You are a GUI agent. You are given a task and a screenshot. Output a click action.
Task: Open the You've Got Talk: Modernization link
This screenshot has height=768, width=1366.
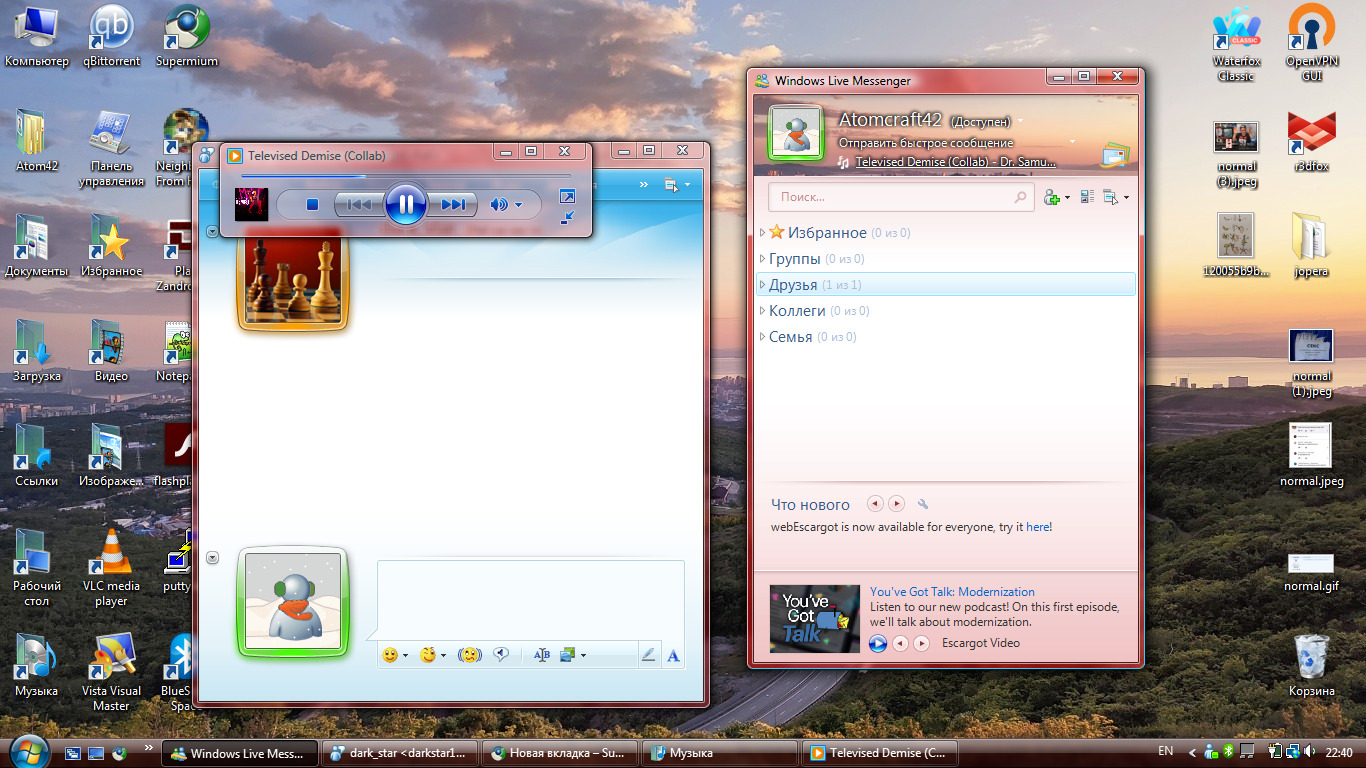point(952,592)
